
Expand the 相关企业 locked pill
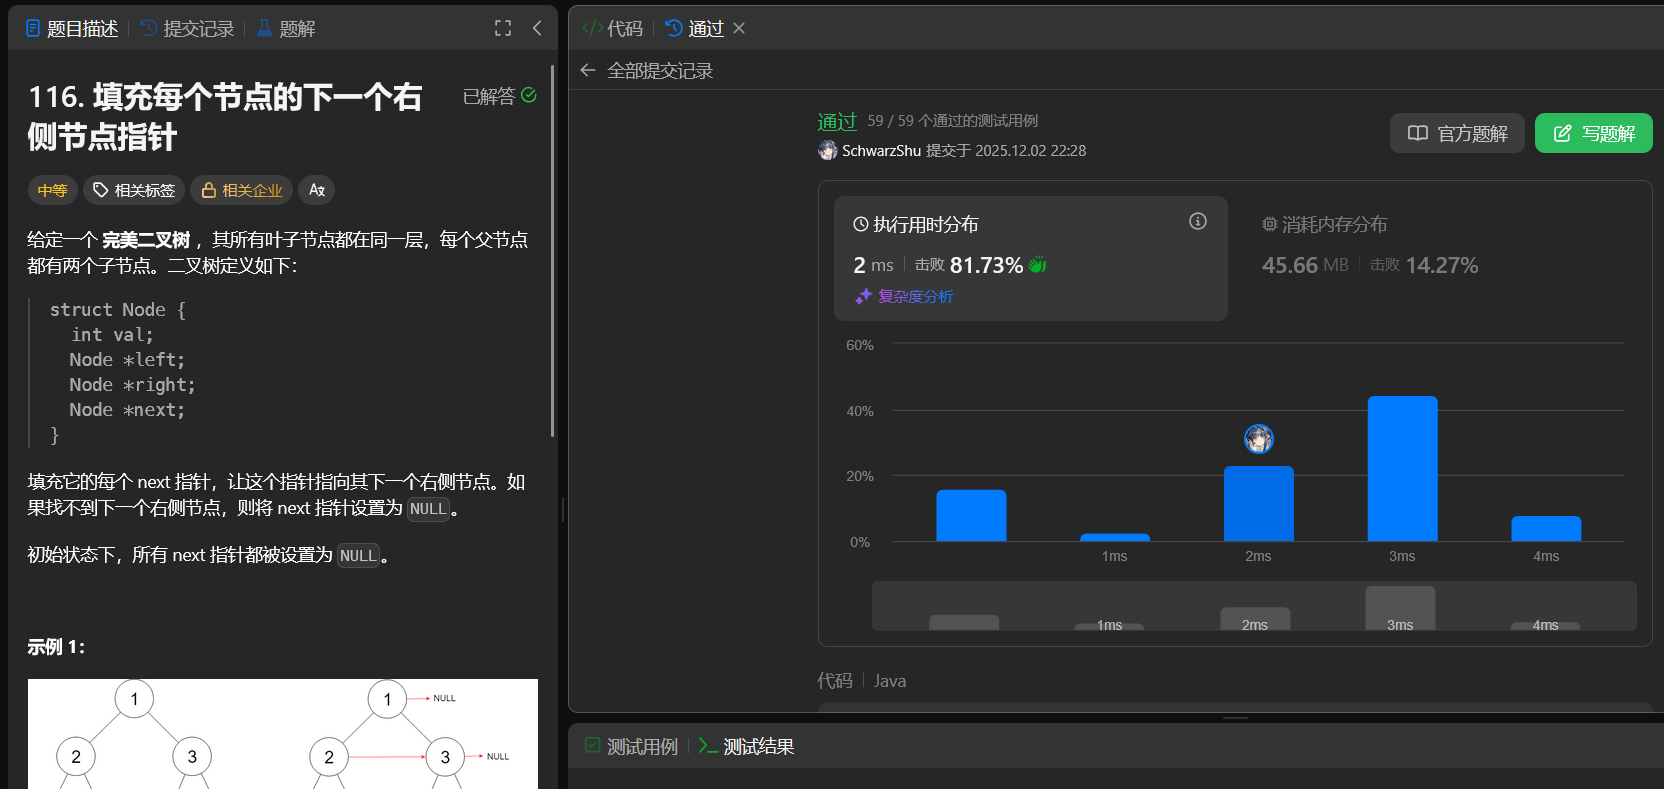click(241, 190)
